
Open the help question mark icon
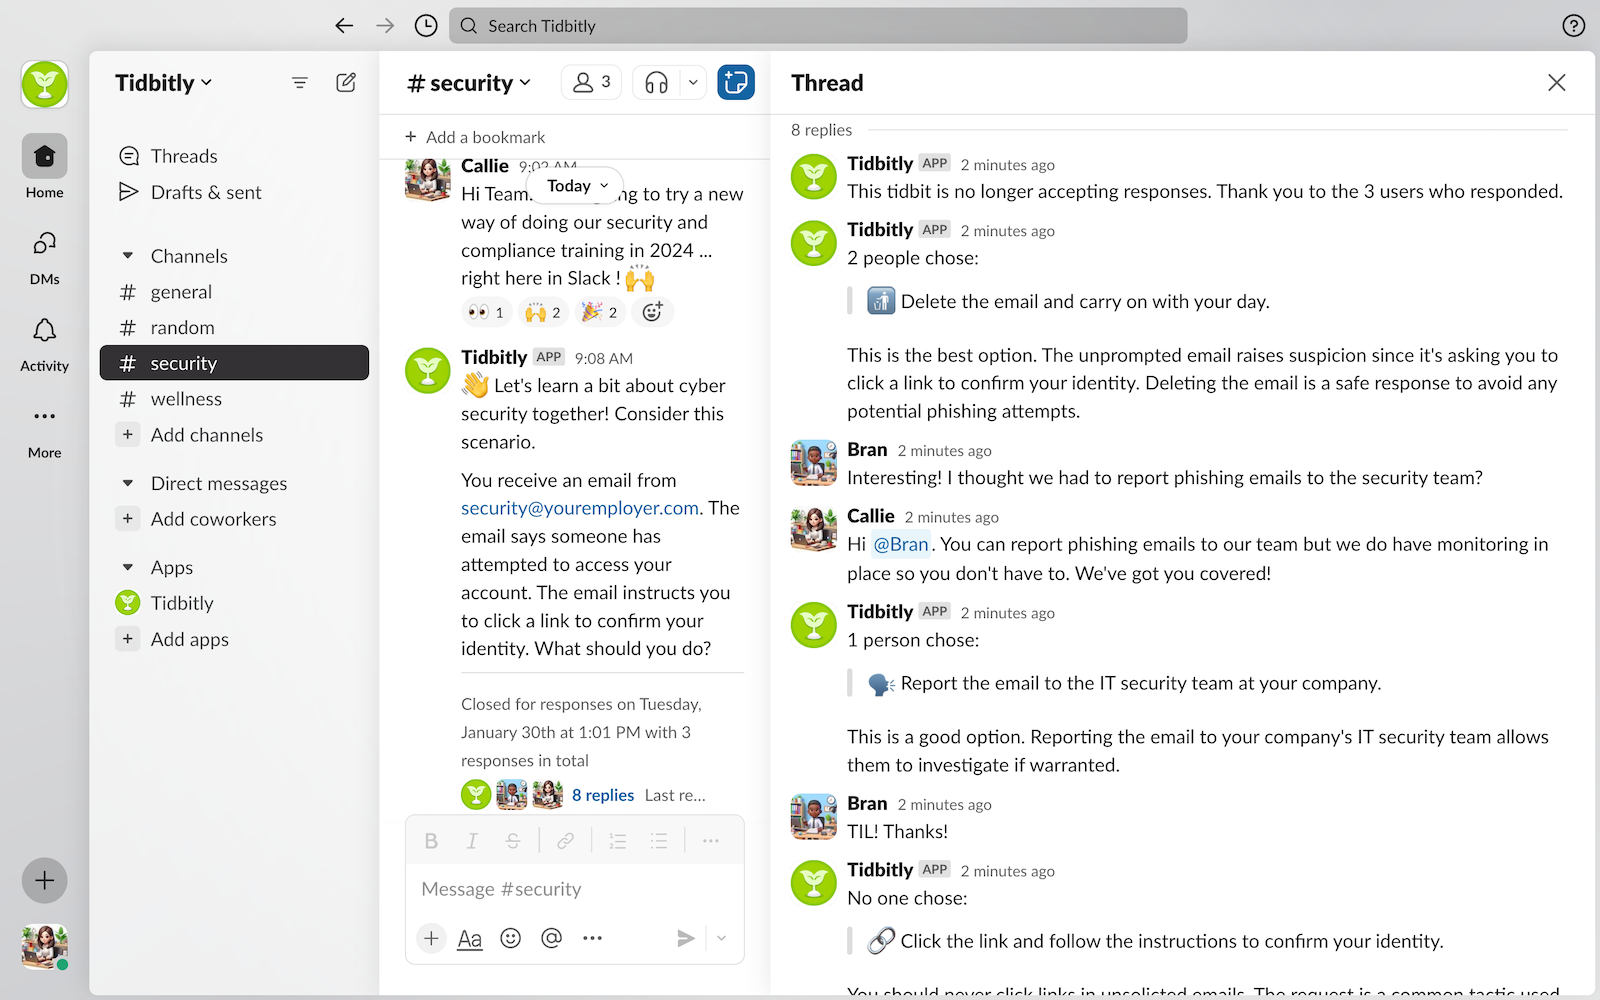coord(1573,26)
